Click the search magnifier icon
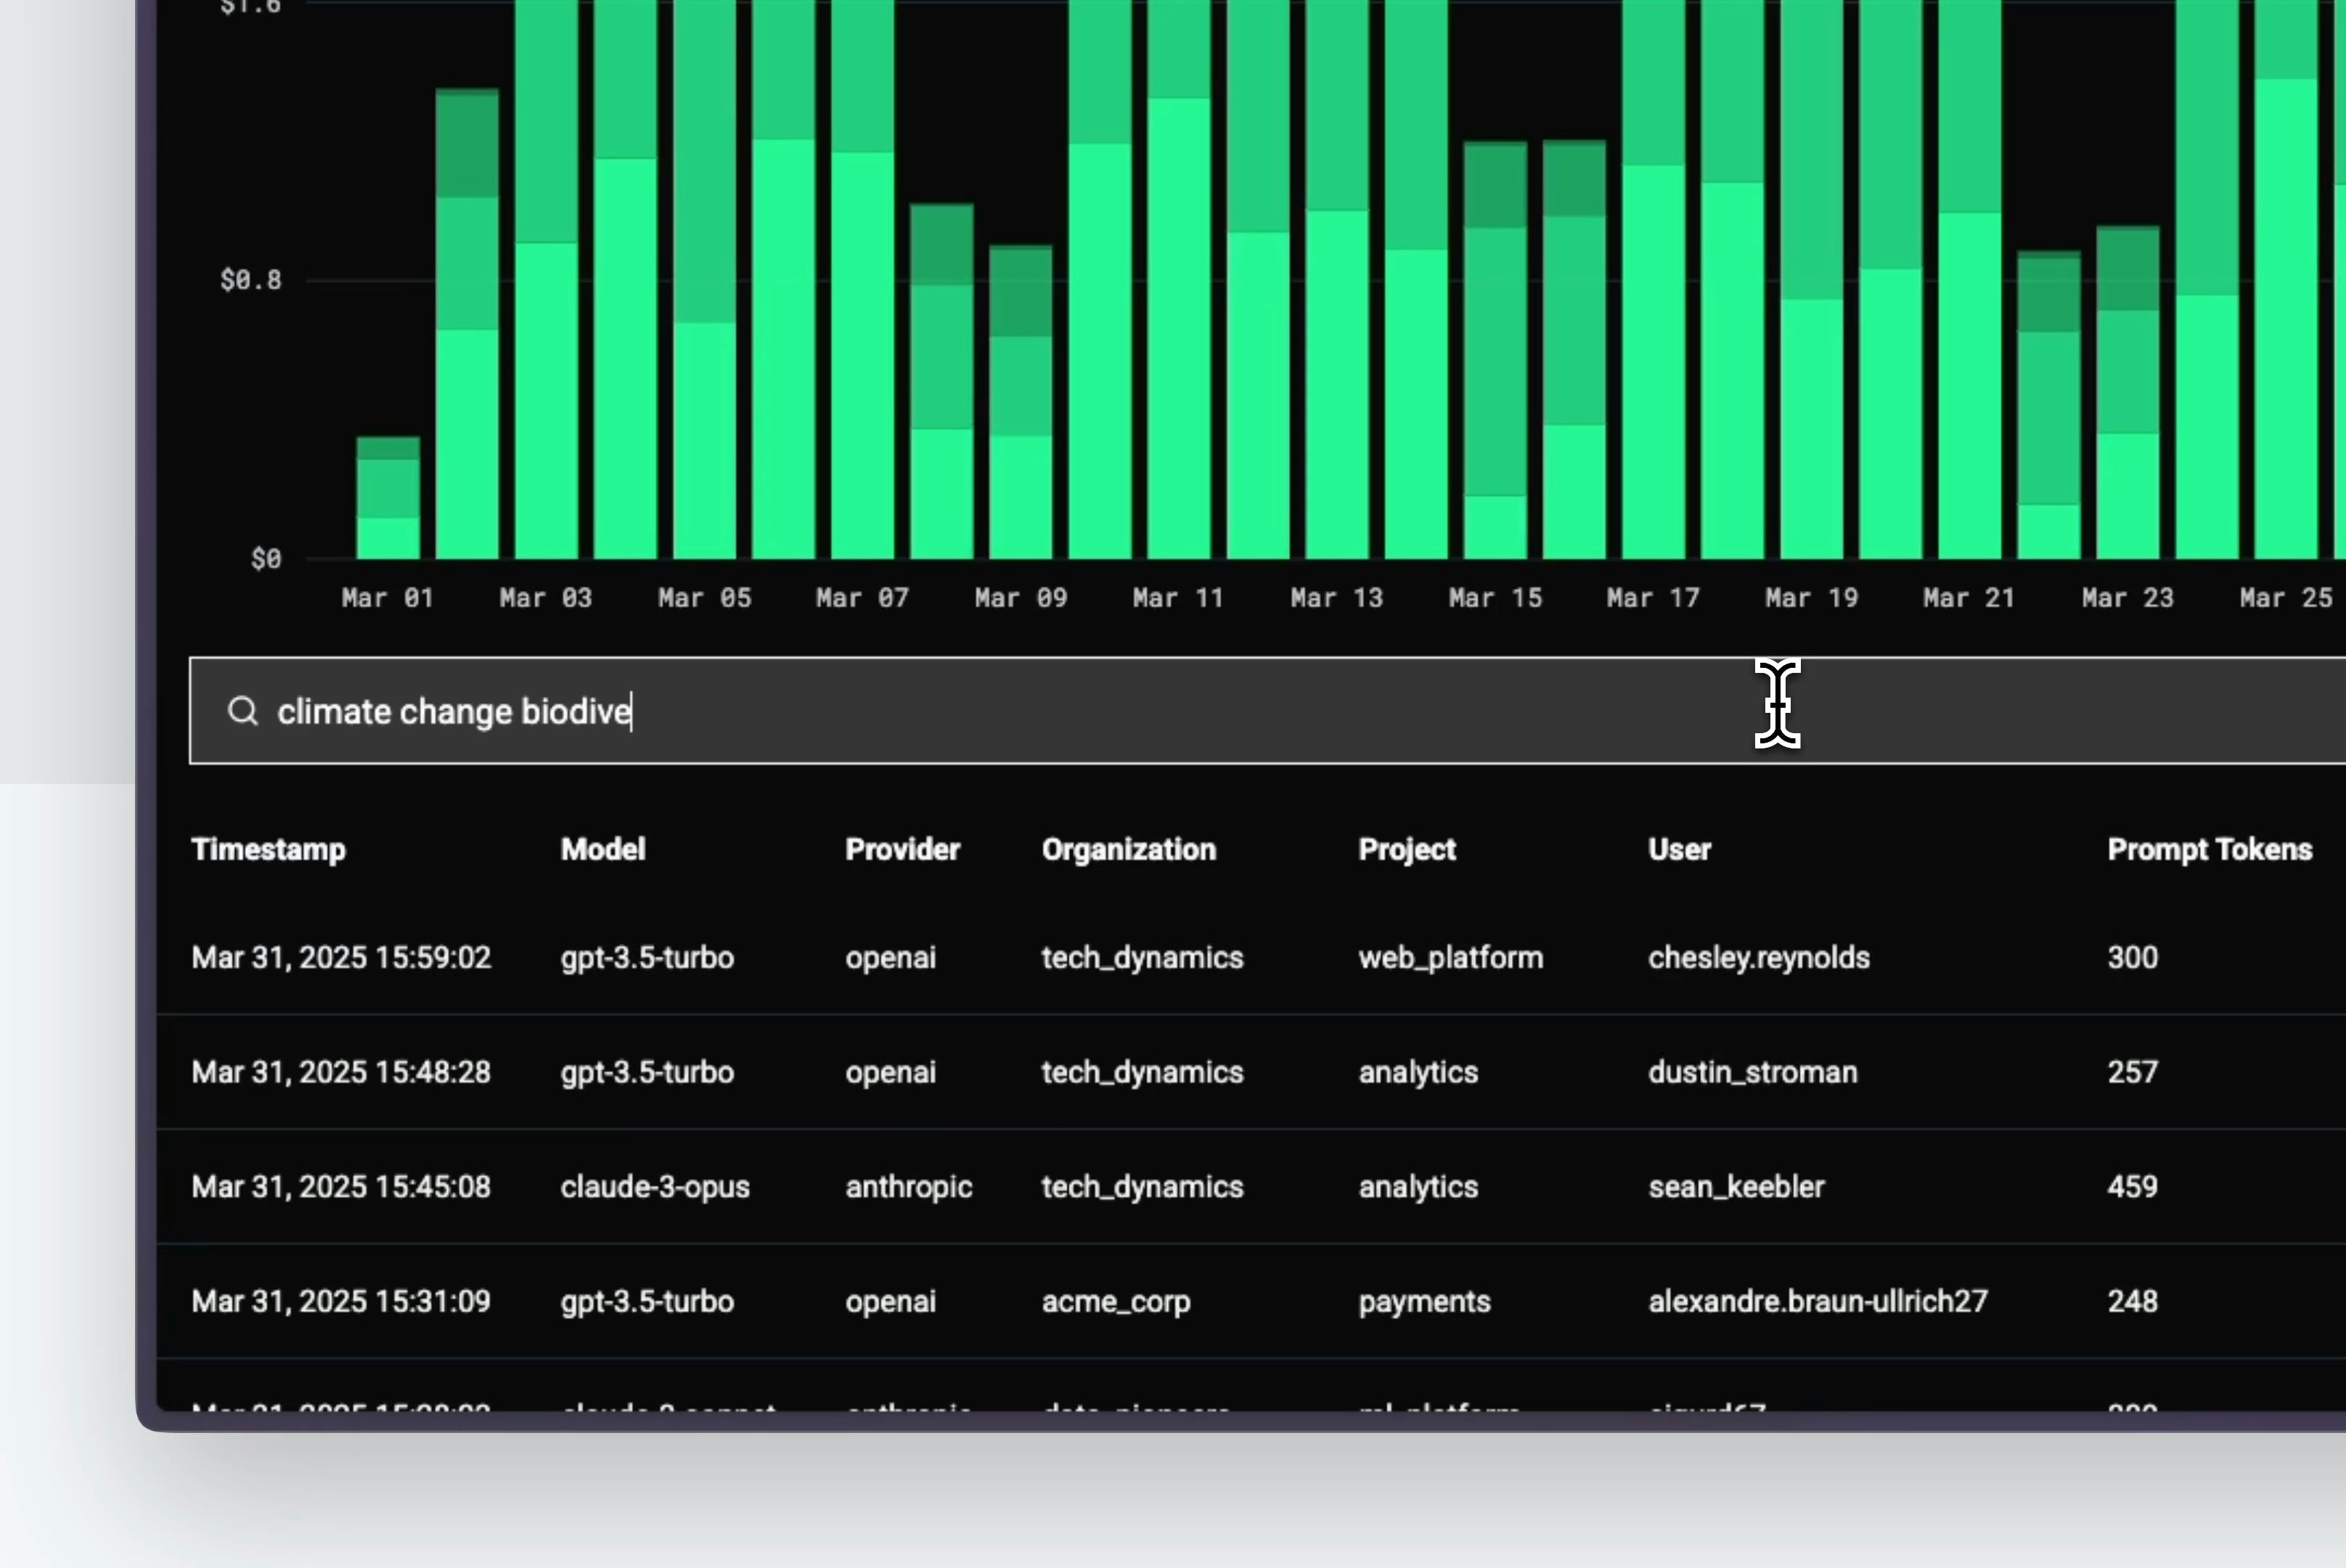The image size is (2346, 1568). tap(242, 712)
